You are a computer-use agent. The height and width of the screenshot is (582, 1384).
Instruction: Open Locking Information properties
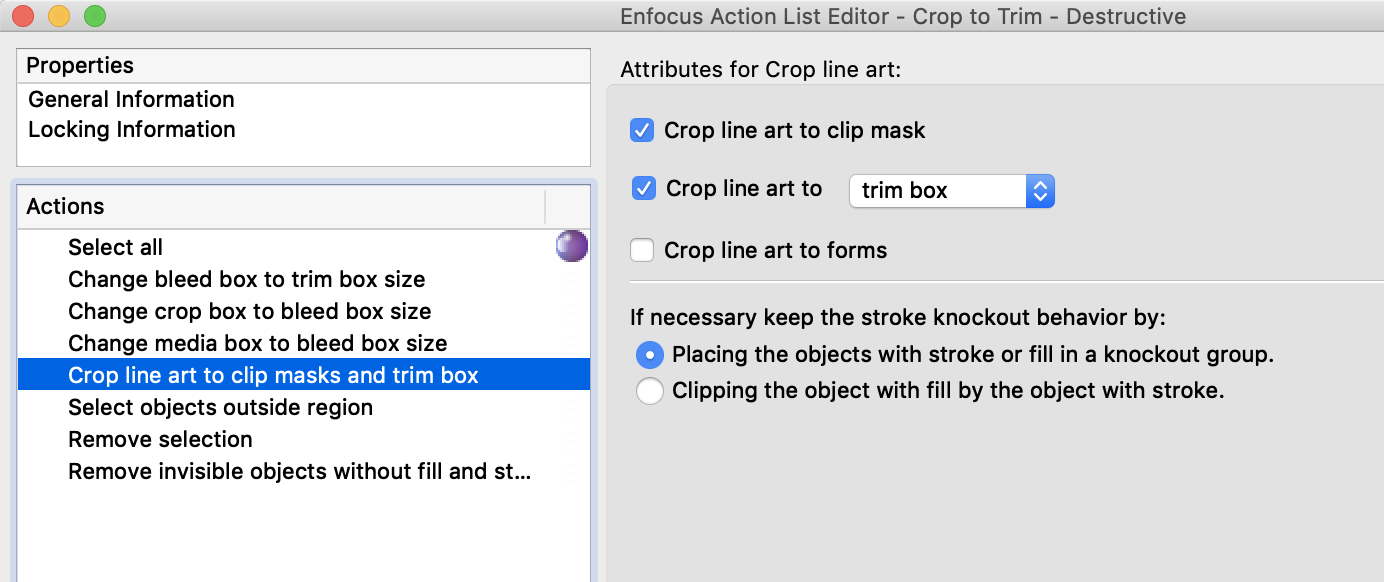[x=131, y=129]
